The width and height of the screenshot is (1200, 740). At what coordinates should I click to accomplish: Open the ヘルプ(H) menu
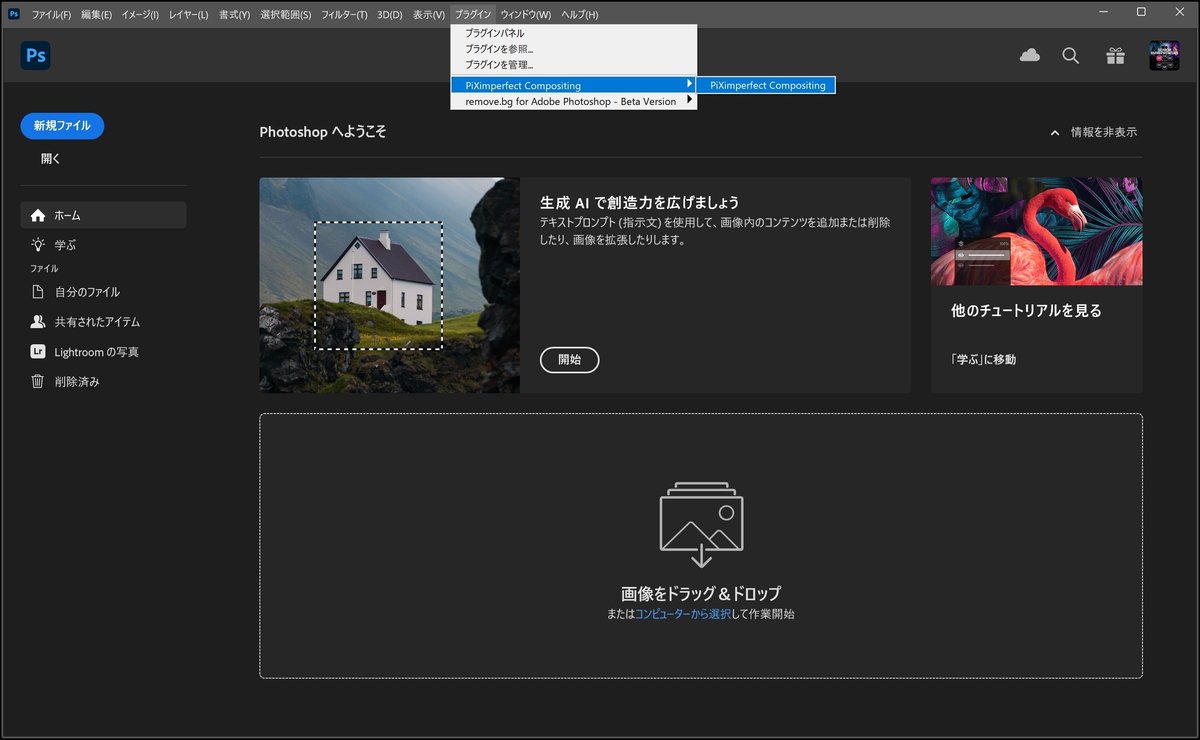[580, 14]
